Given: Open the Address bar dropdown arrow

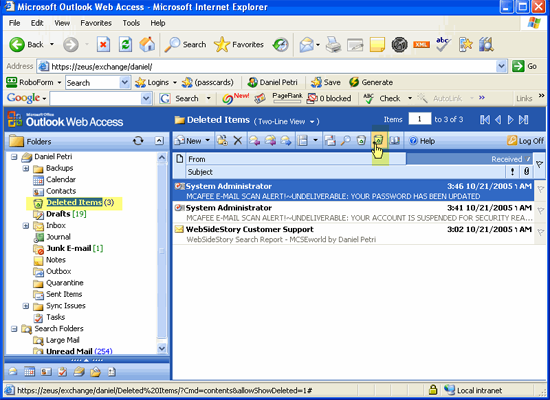Looking at the screenshot, I should 502,66.
